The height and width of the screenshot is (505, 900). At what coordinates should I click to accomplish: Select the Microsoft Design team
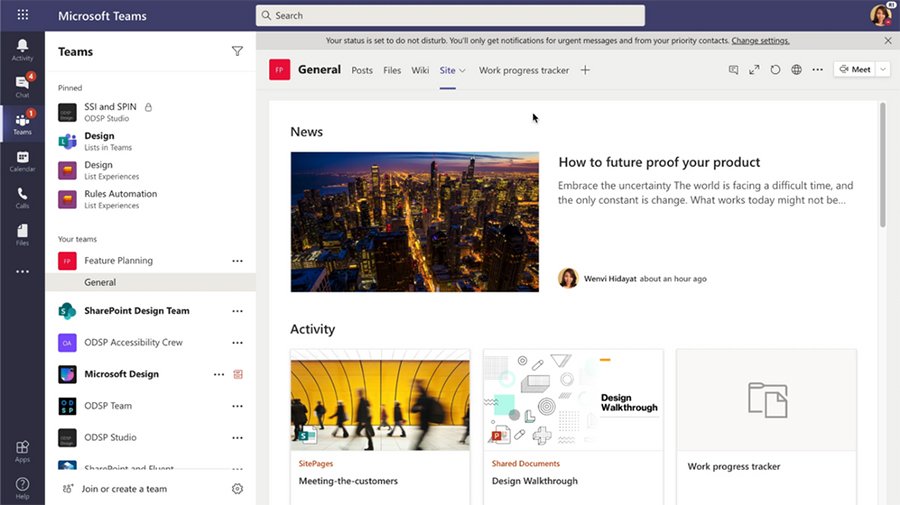[121, 374]
